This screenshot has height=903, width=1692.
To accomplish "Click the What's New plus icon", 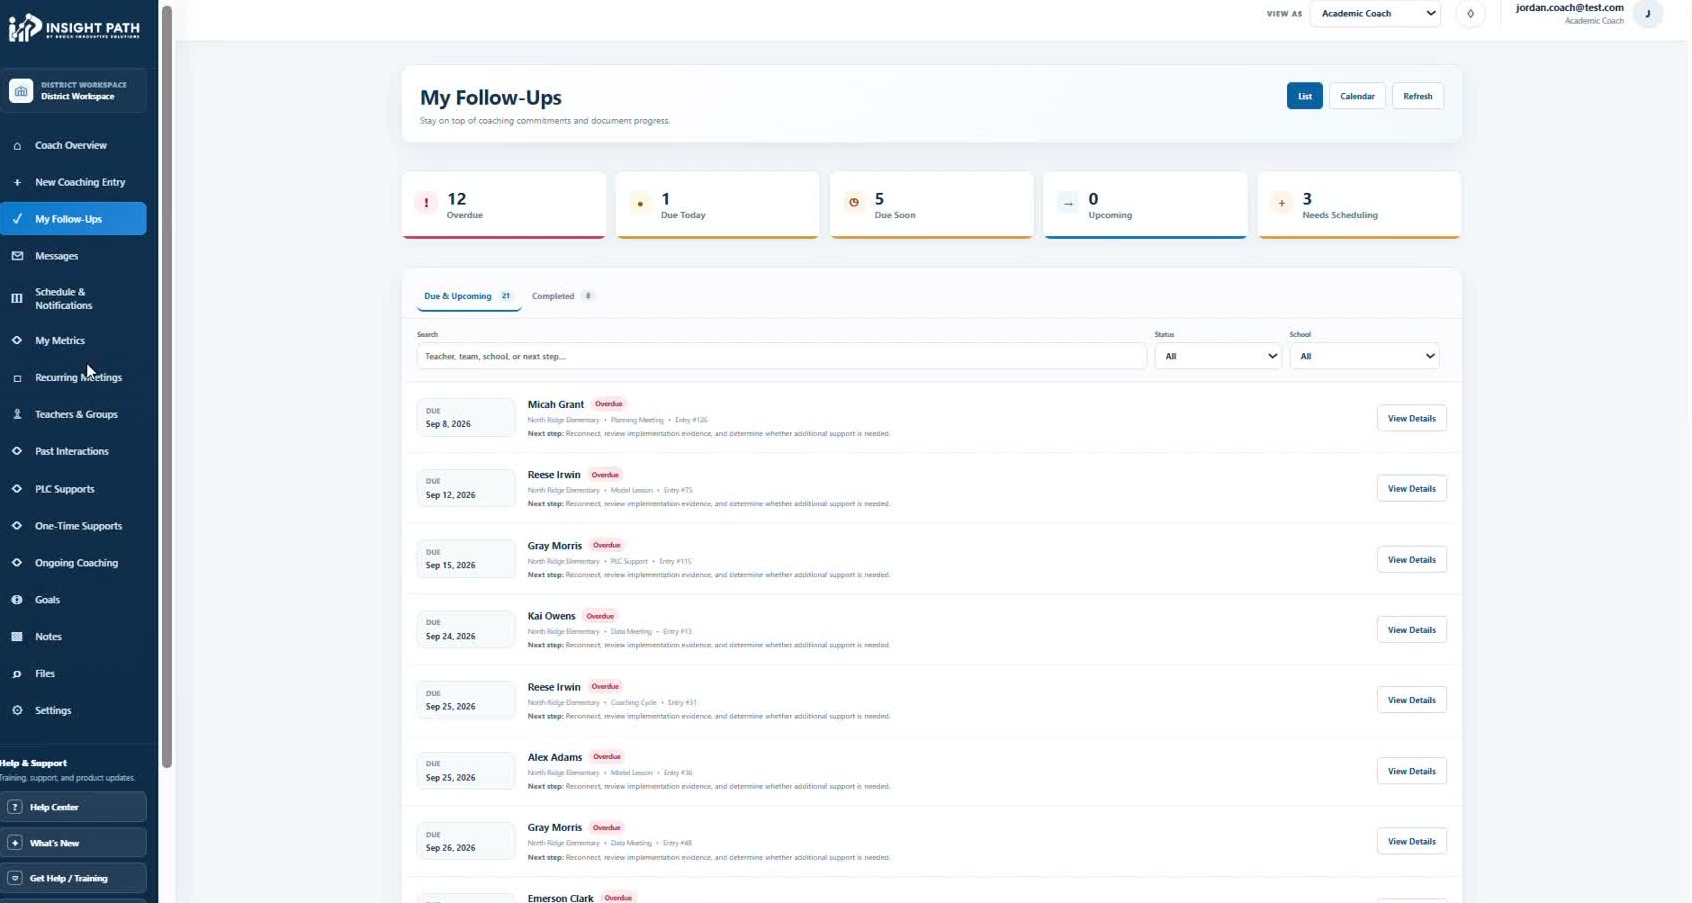I will (15, 843).
